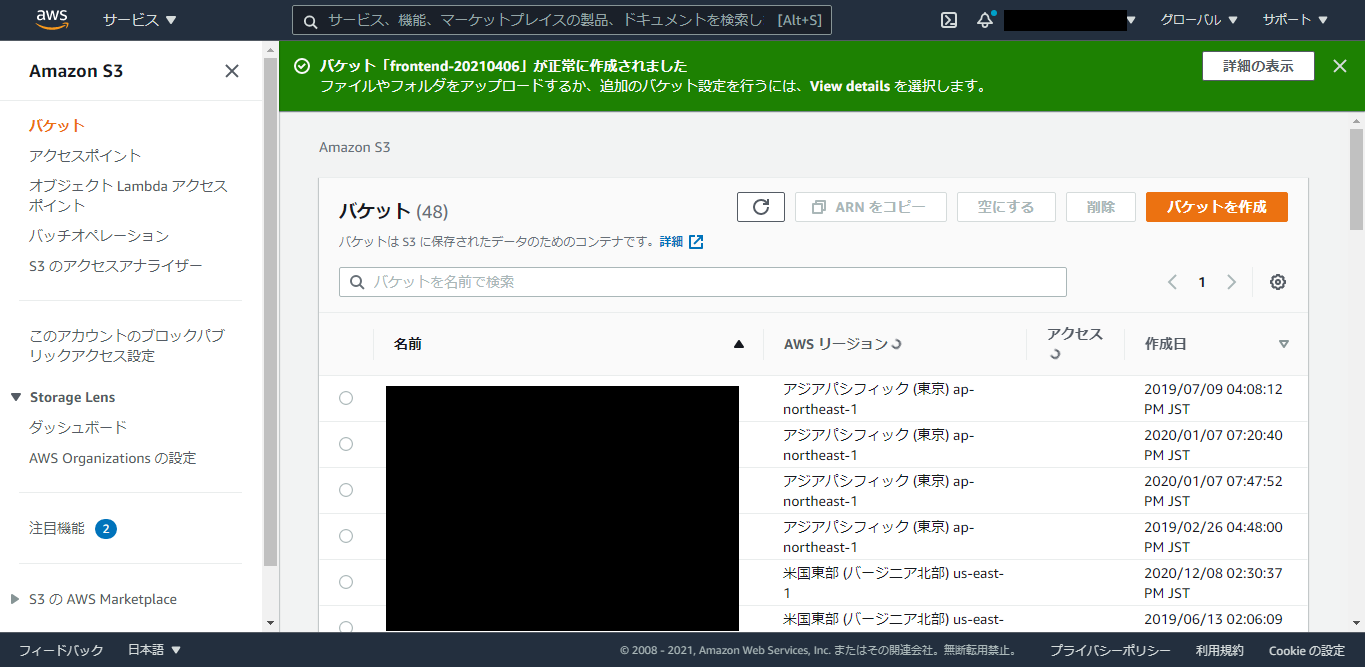Viewport: 1365px width, 667px height.
Task: Select the bucket created 2019/02/26
Action: tap(346, 536)
